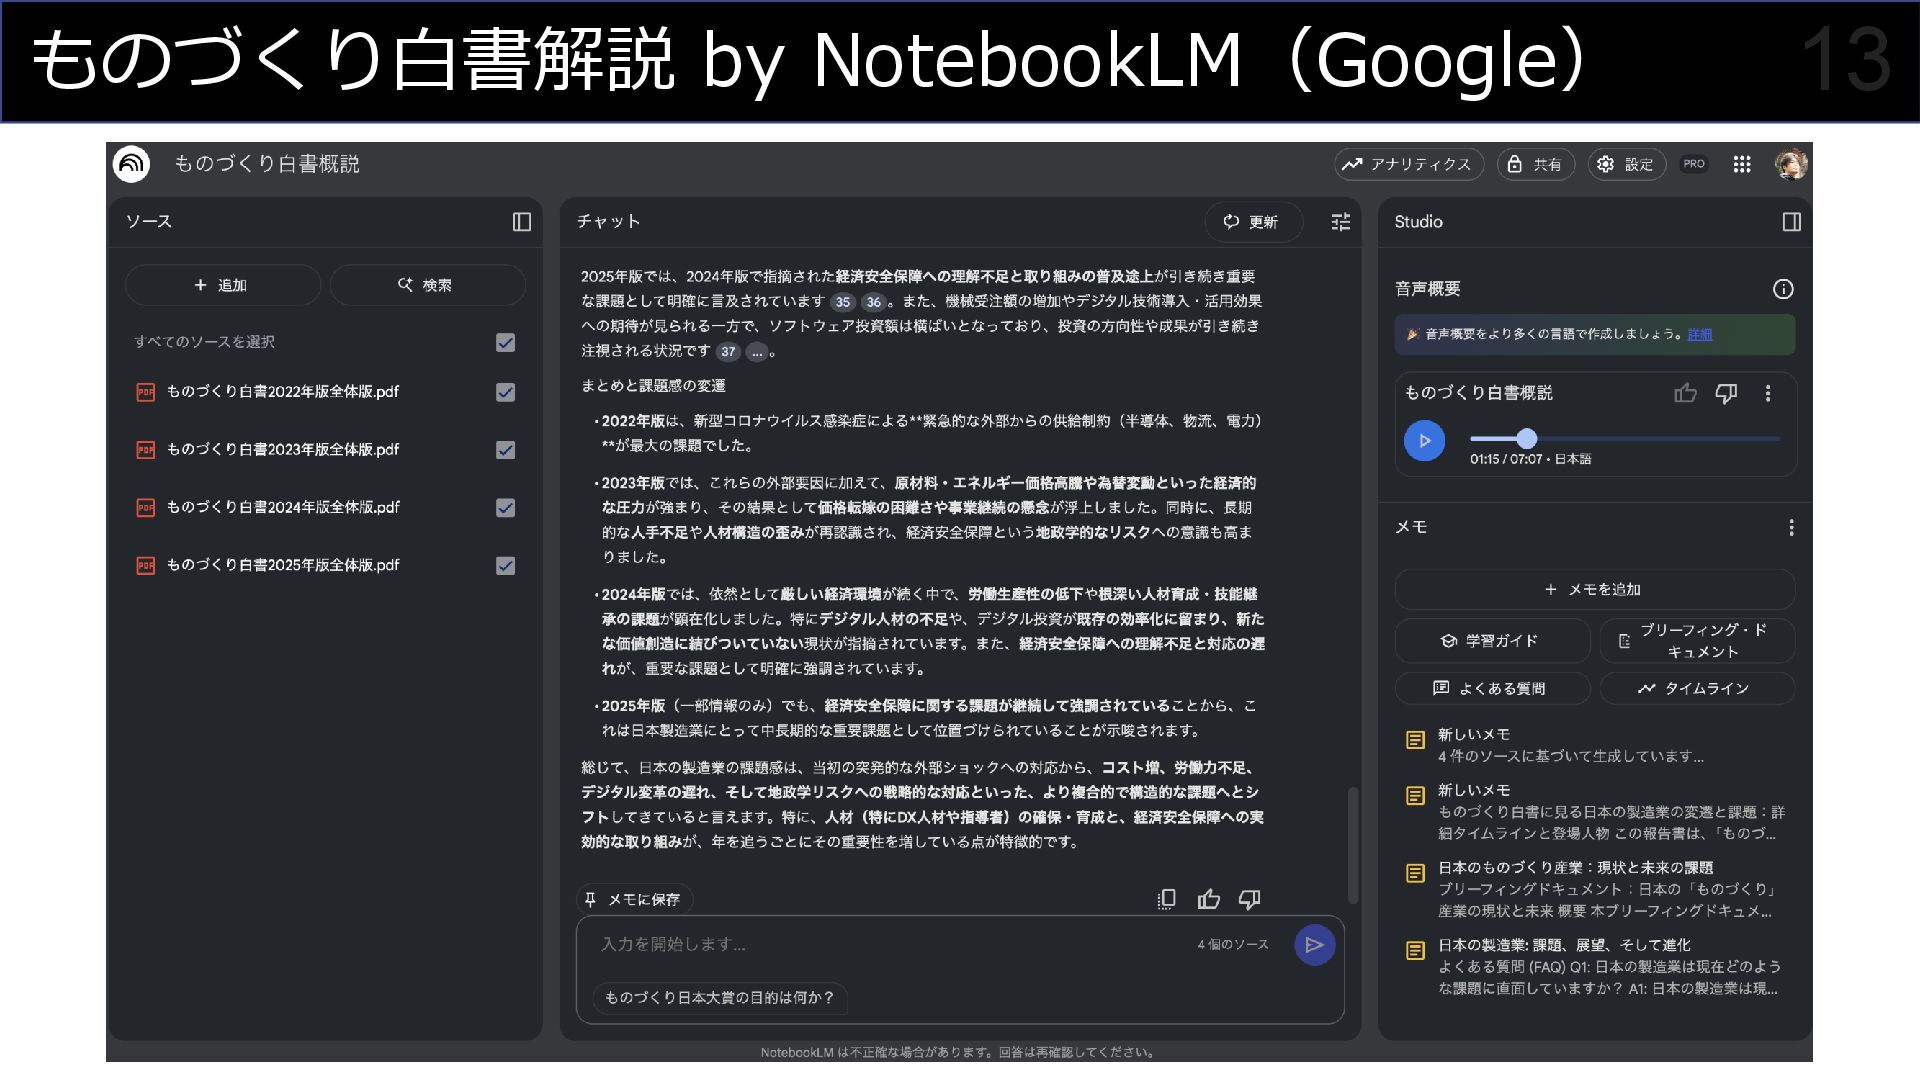Open citation number 35

click(x=843, y=302)
